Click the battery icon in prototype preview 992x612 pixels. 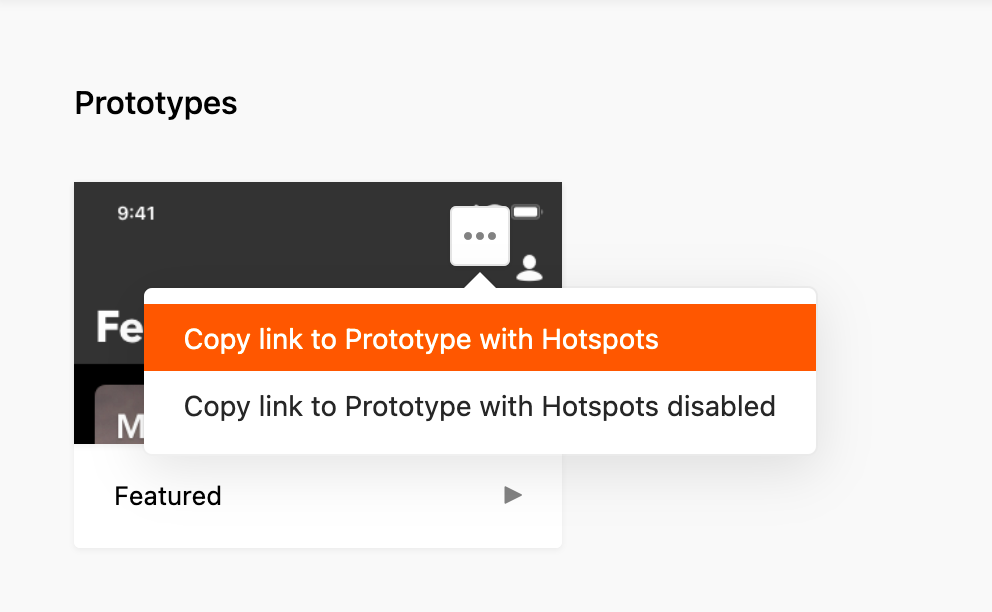pyautogui.click(x=527, y=212)
